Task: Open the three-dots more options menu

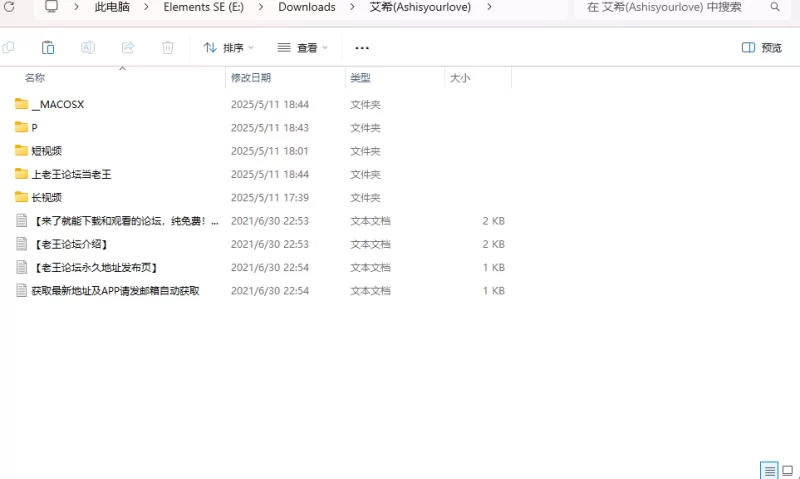Action: click(362, 48)
